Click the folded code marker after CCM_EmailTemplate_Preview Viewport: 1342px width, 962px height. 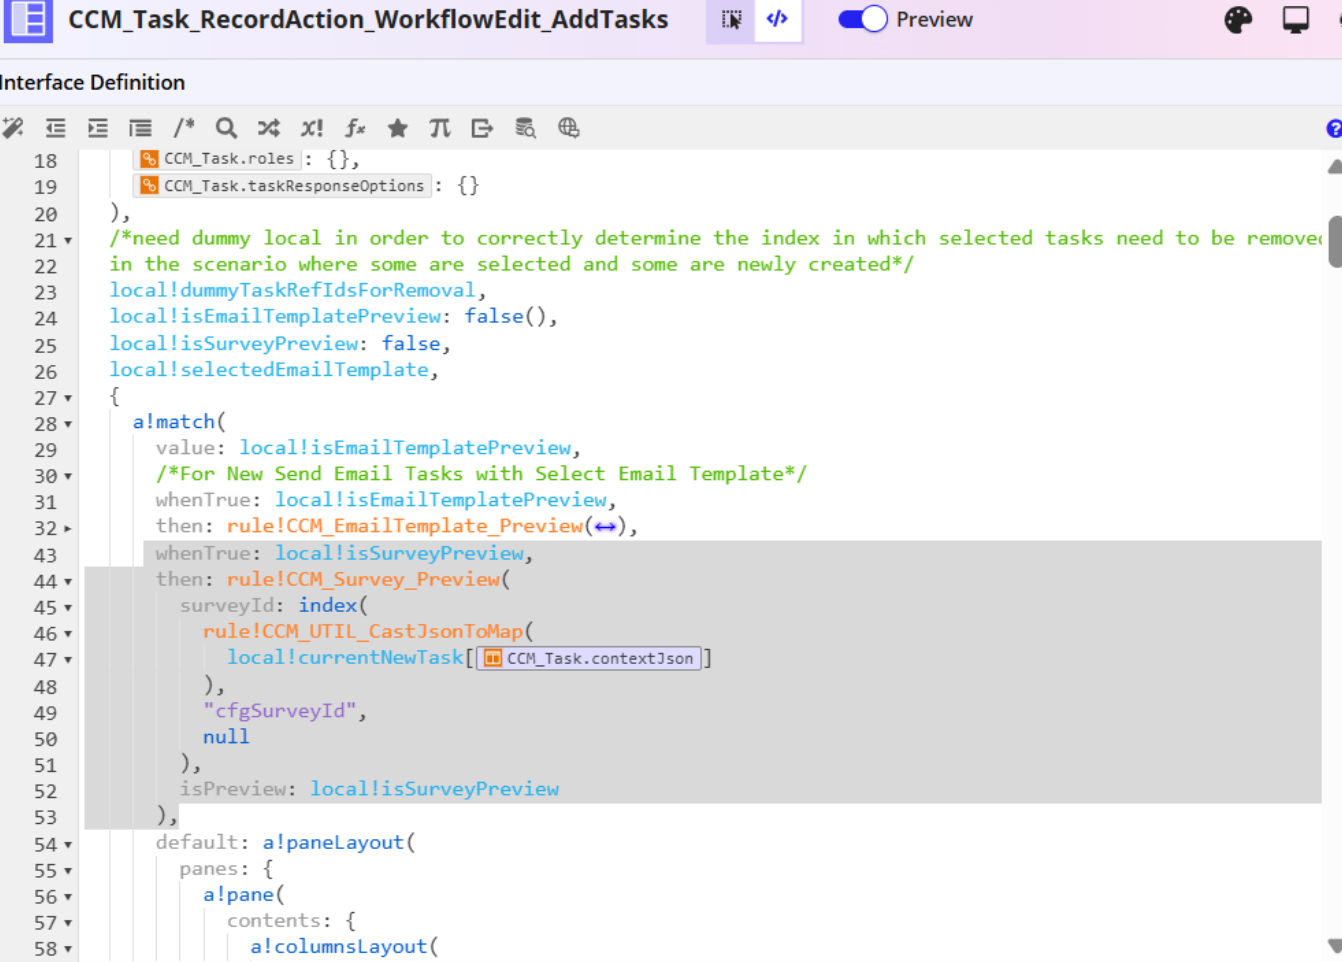click(x=605, y=527)
